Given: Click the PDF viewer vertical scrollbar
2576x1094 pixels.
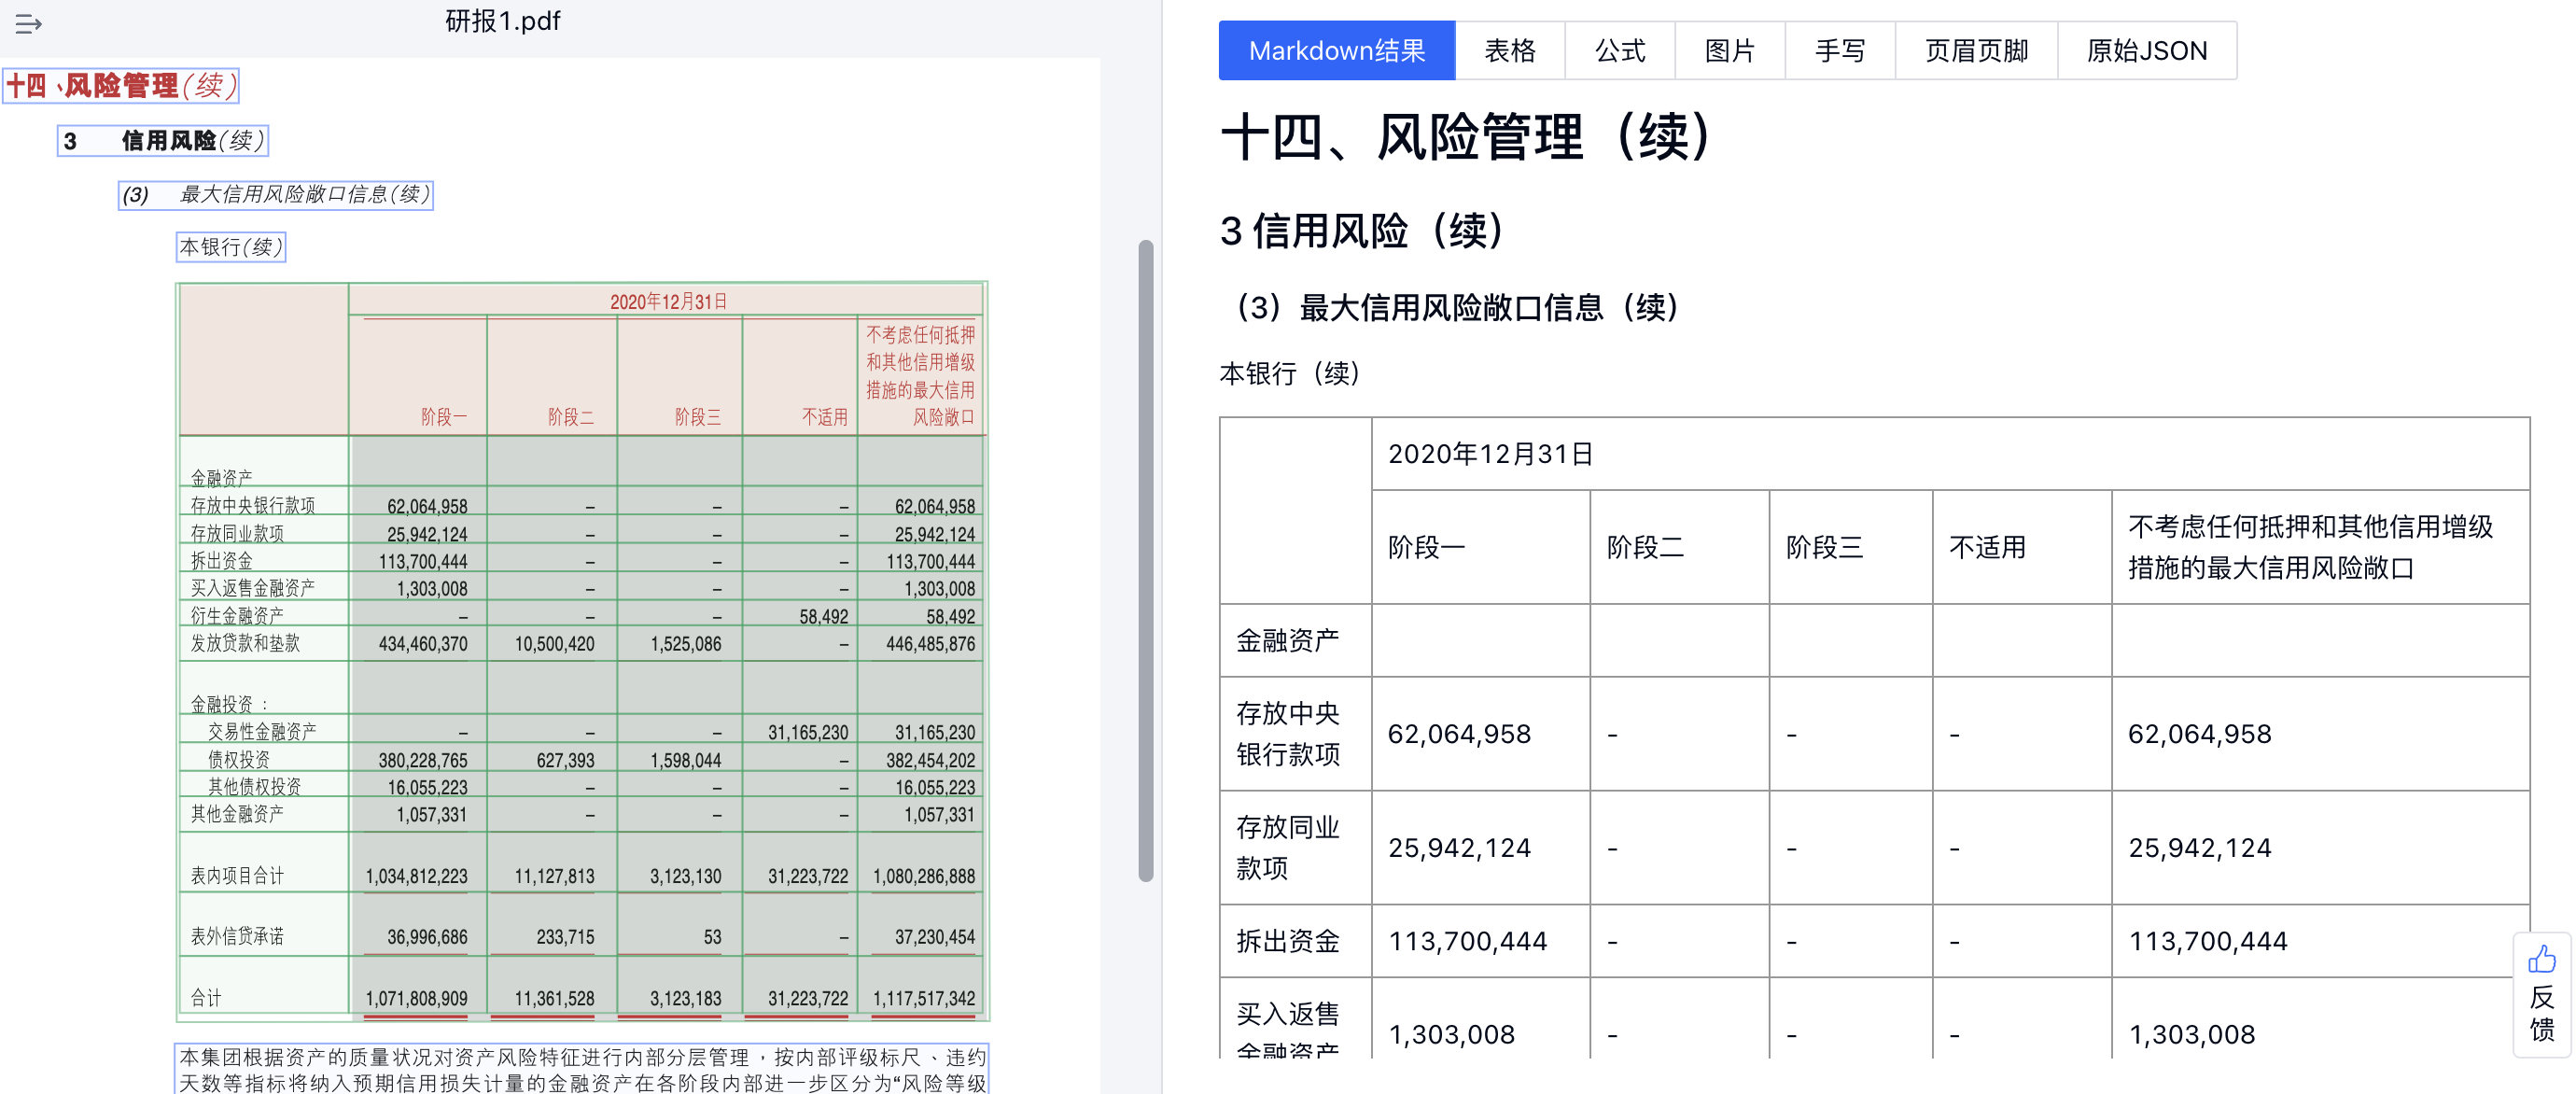Looking at the screenshot, I should point(1145,560).
